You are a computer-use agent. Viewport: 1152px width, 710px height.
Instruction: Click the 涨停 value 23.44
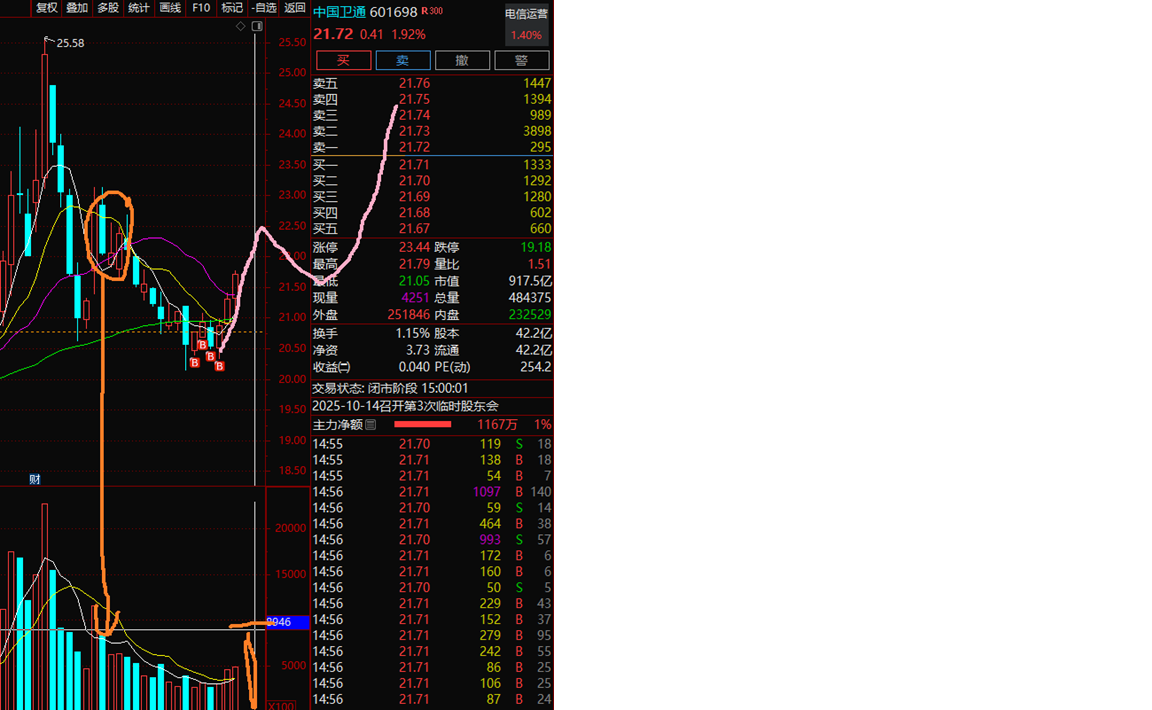tap(414, 248)
